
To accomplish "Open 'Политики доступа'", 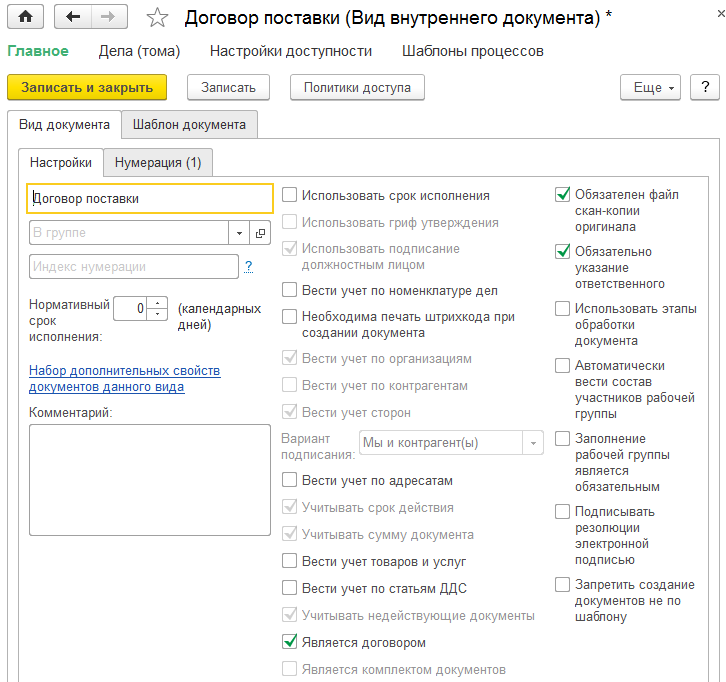I will pyautogui.click(x=357, y=87).
